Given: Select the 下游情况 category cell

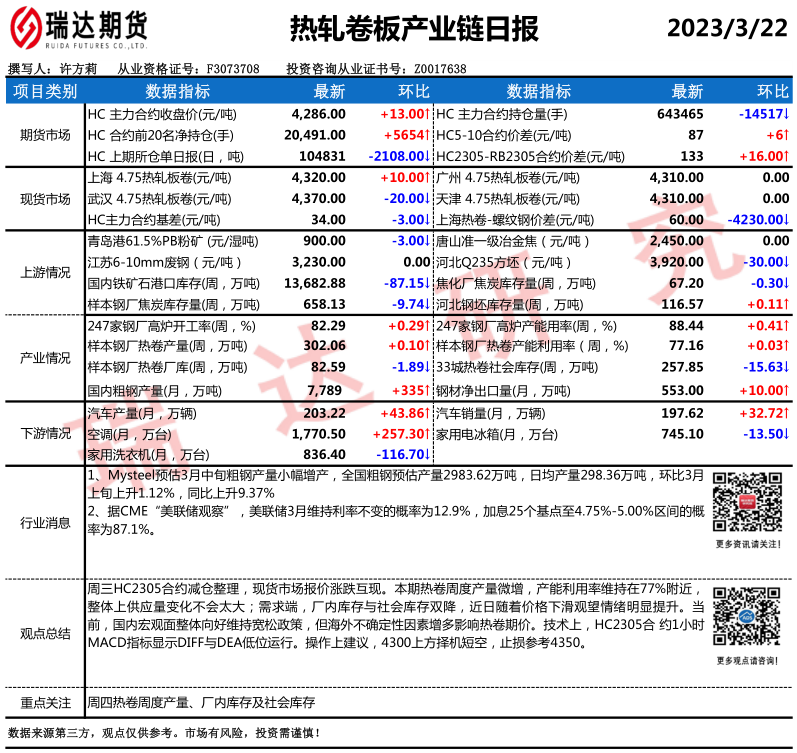Looking at the screenshot, I should [45, 433].
